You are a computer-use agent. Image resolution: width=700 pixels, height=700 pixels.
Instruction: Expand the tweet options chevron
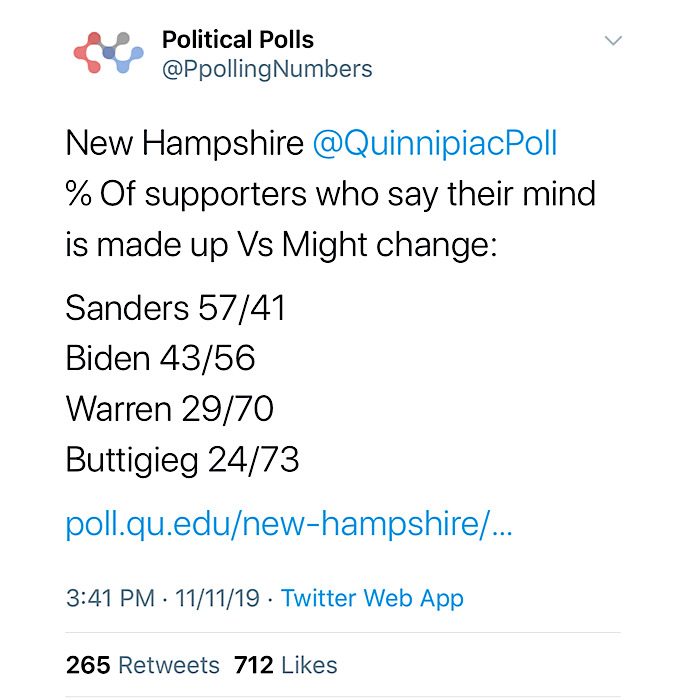pyautogui.click(x=613, y=41)
